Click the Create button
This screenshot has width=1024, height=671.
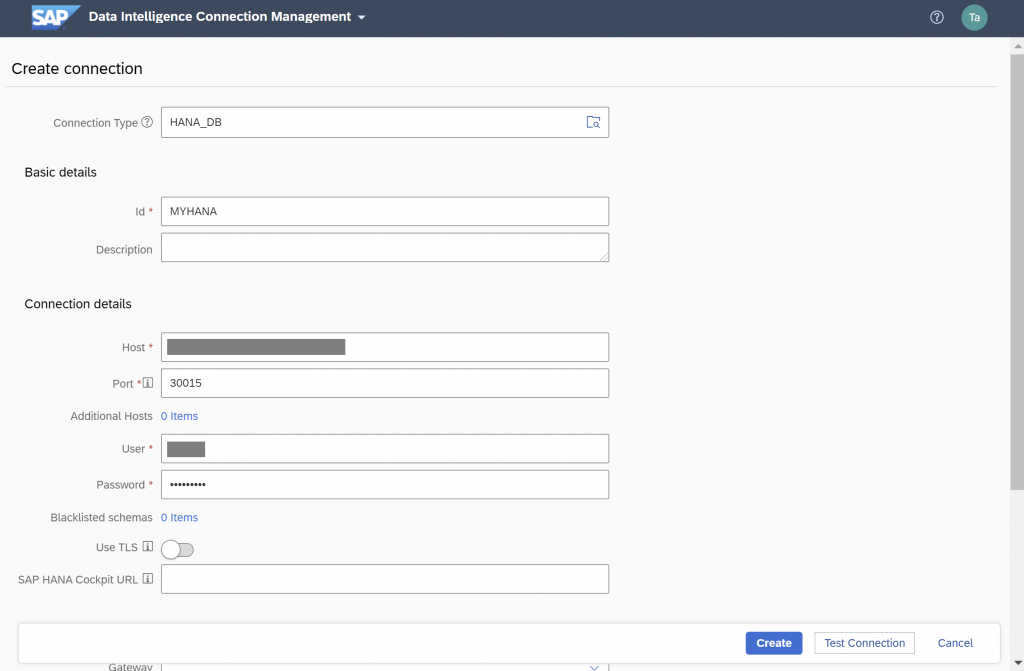774,643
